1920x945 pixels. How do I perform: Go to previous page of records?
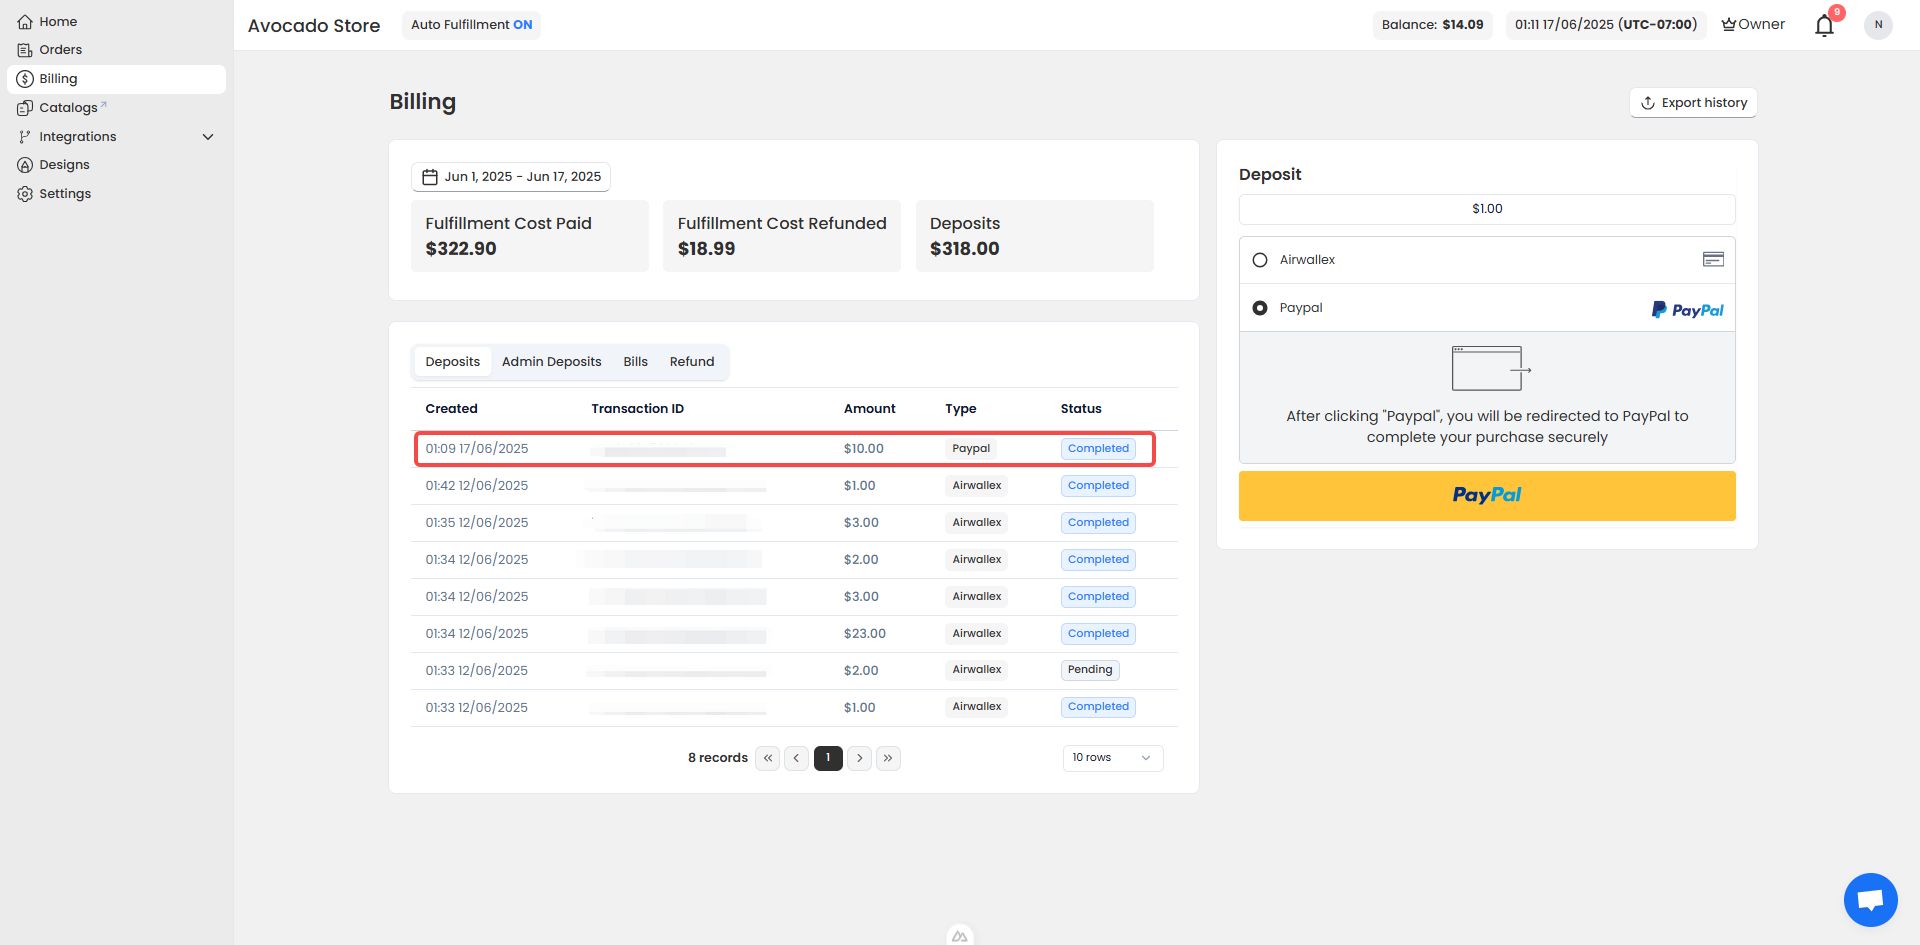pos(796,758)
